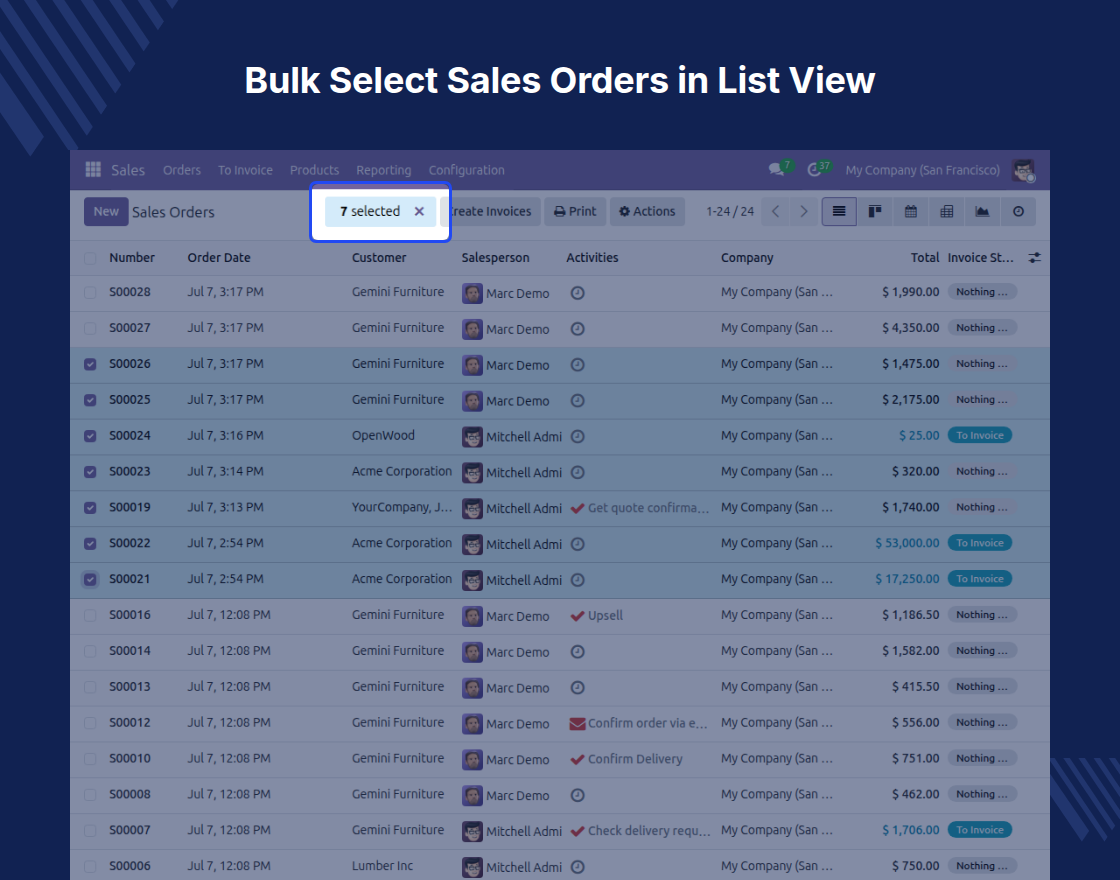Click the user avatar in top bar
This screenshot has width=1120, height=880.
point(1024,170)
